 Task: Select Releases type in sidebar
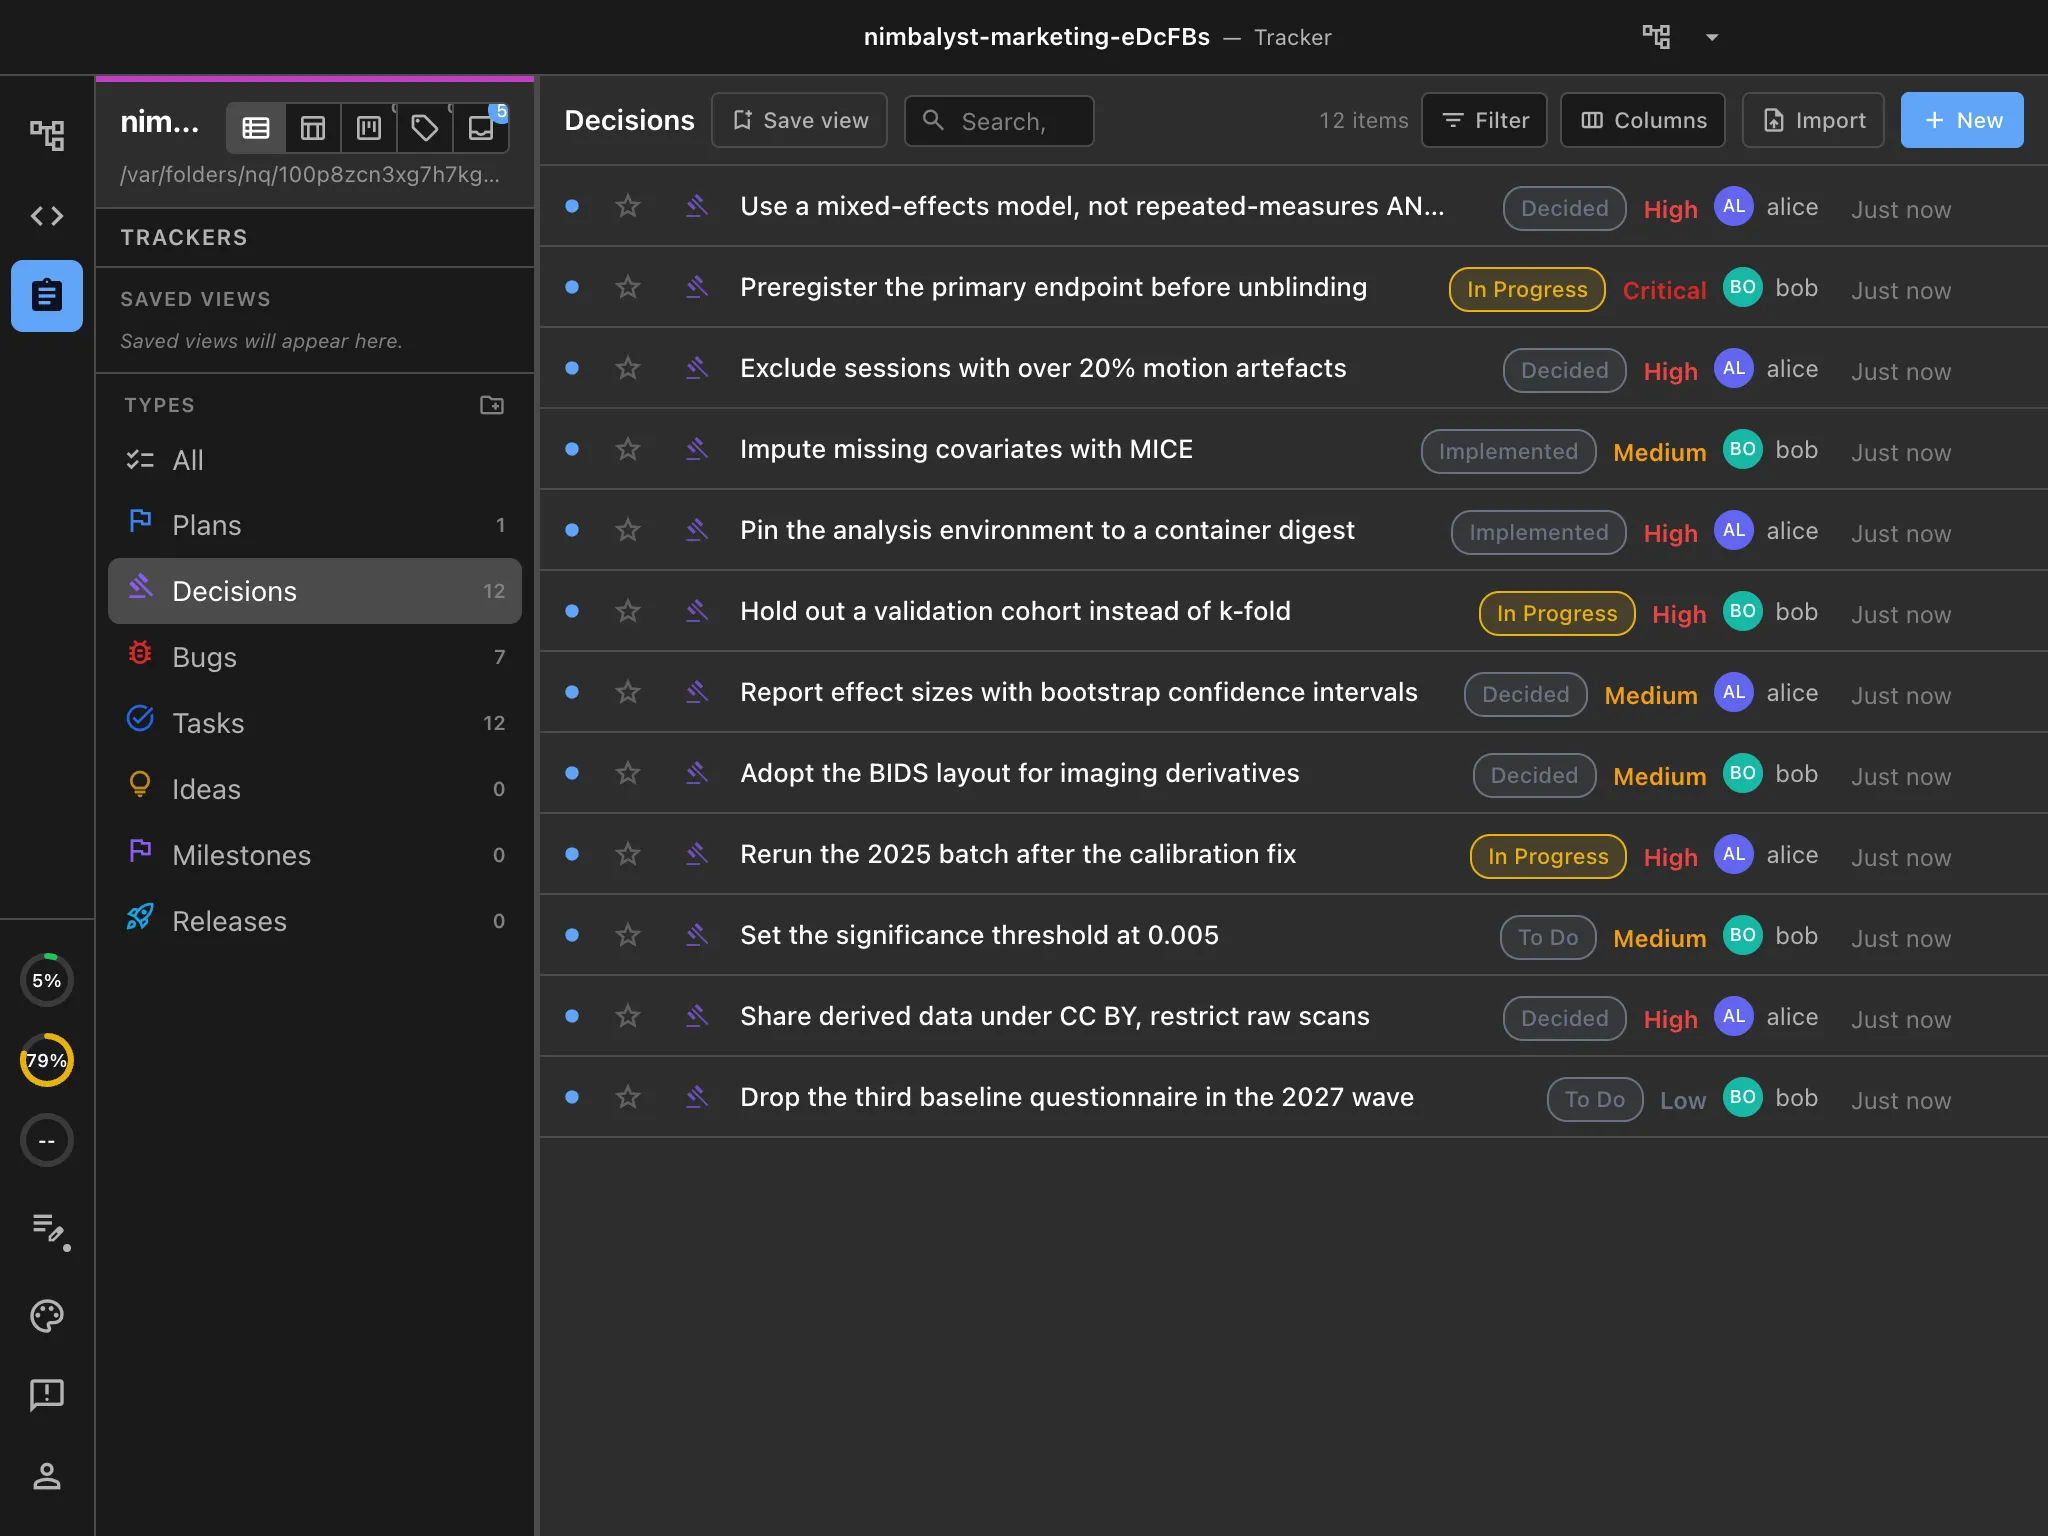[315, 921]
